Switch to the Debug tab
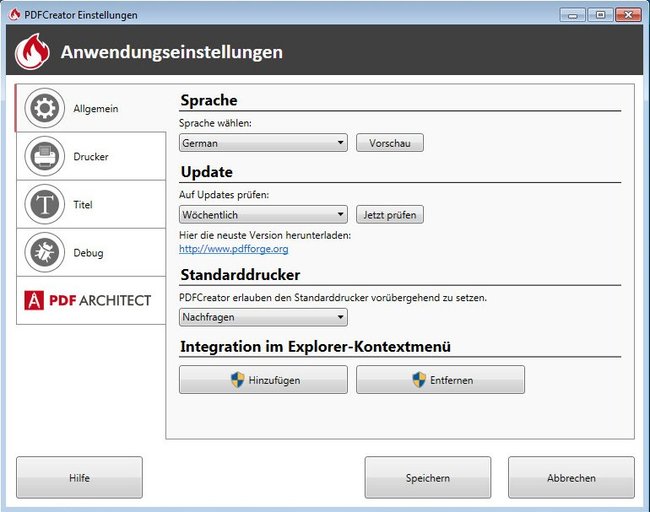 (x=91, y=252)
